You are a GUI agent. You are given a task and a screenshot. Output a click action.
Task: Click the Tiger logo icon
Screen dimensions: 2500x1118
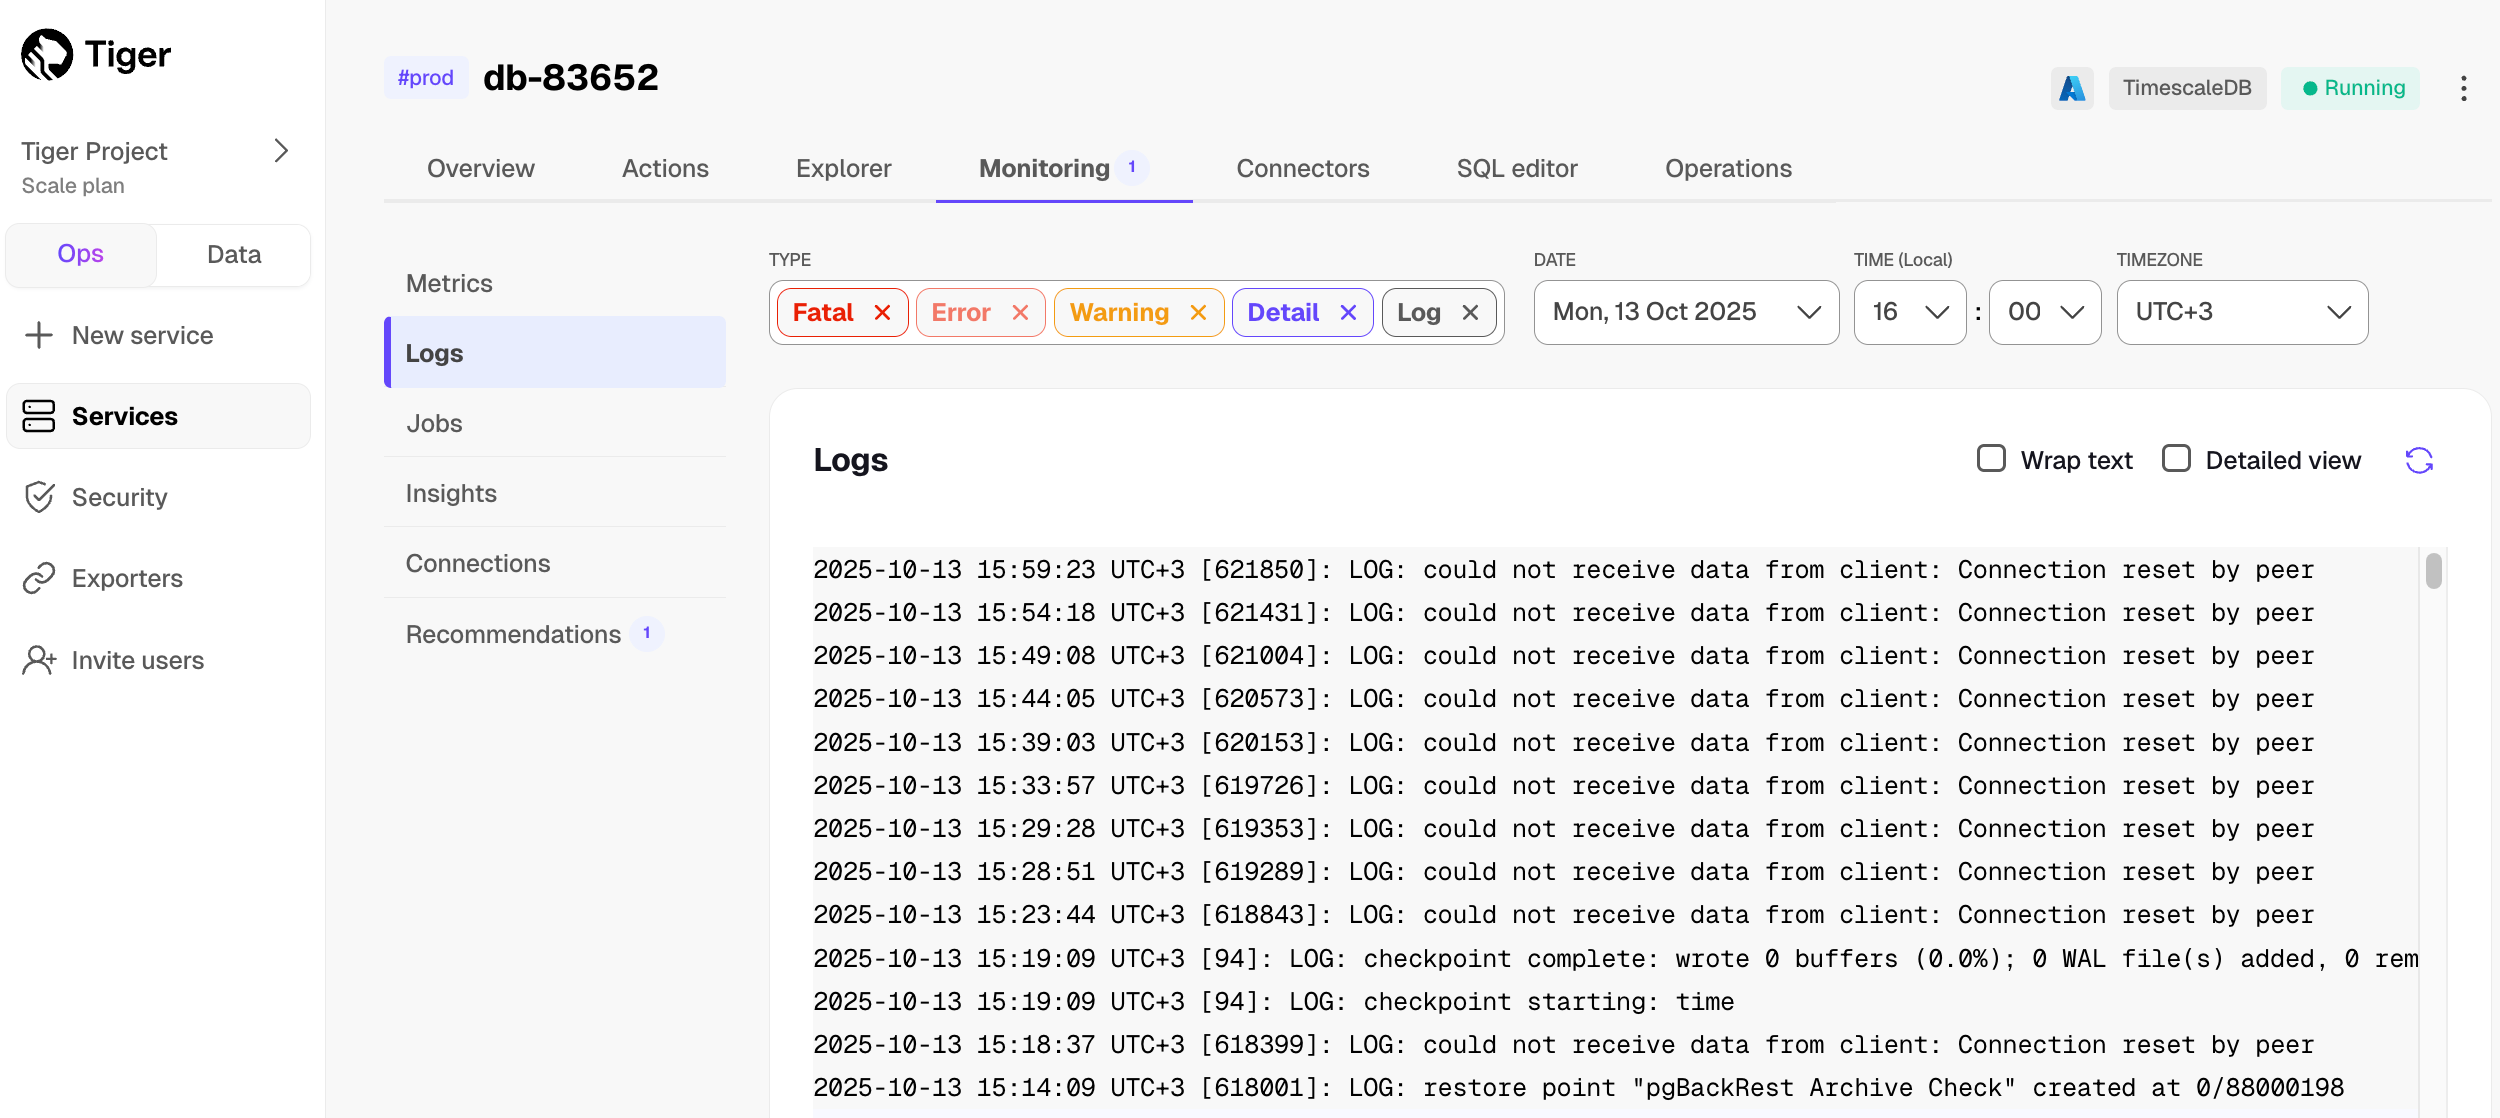[x=47, y=55]
